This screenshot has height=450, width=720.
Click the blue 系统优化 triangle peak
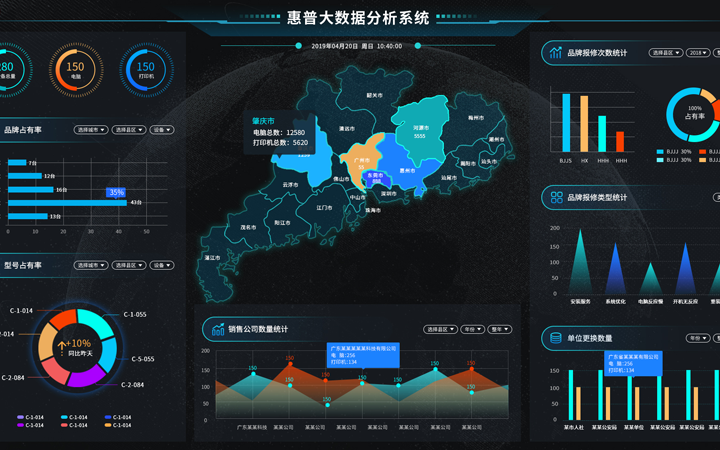(615, 271)
